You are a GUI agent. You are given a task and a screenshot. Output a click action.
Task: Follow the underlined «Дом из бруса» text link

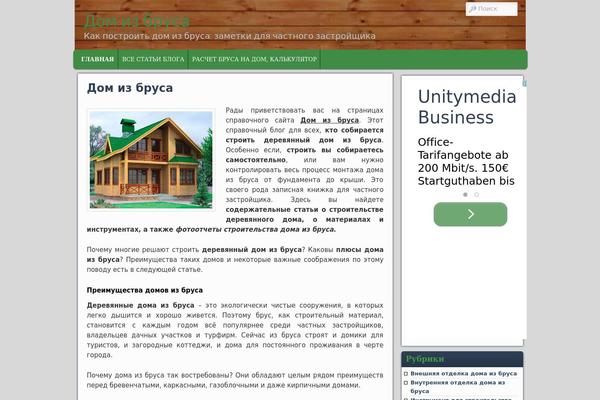tap(329, 120)
